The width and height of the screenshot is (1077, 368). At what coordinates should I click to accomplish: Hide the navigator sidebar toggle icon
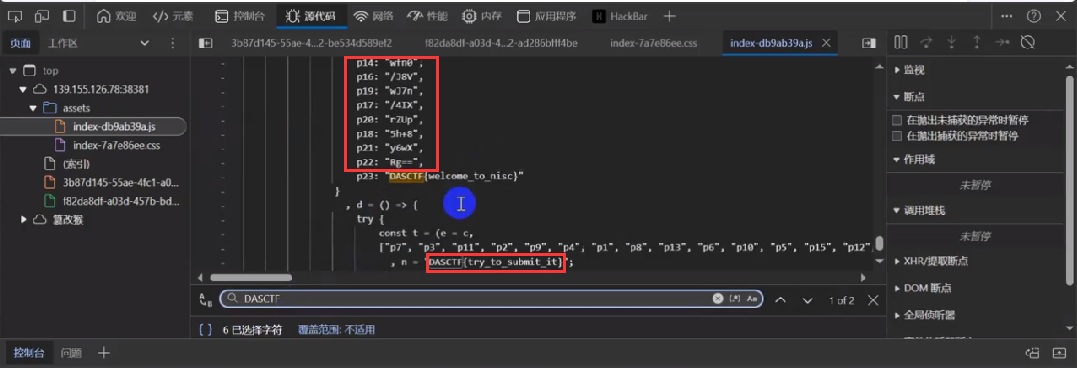(205, 43)
